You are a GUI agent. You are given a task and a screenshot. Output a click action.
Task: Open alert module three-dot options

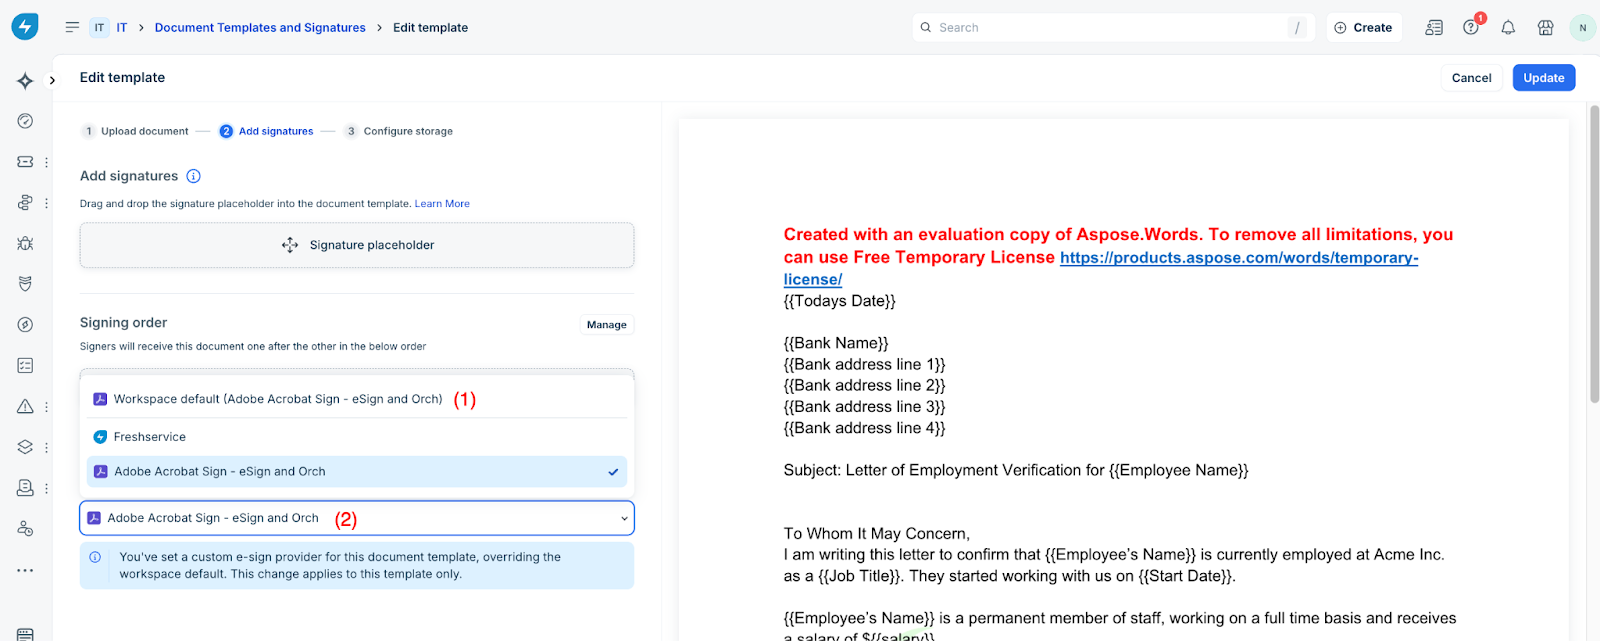pos(46,407)
